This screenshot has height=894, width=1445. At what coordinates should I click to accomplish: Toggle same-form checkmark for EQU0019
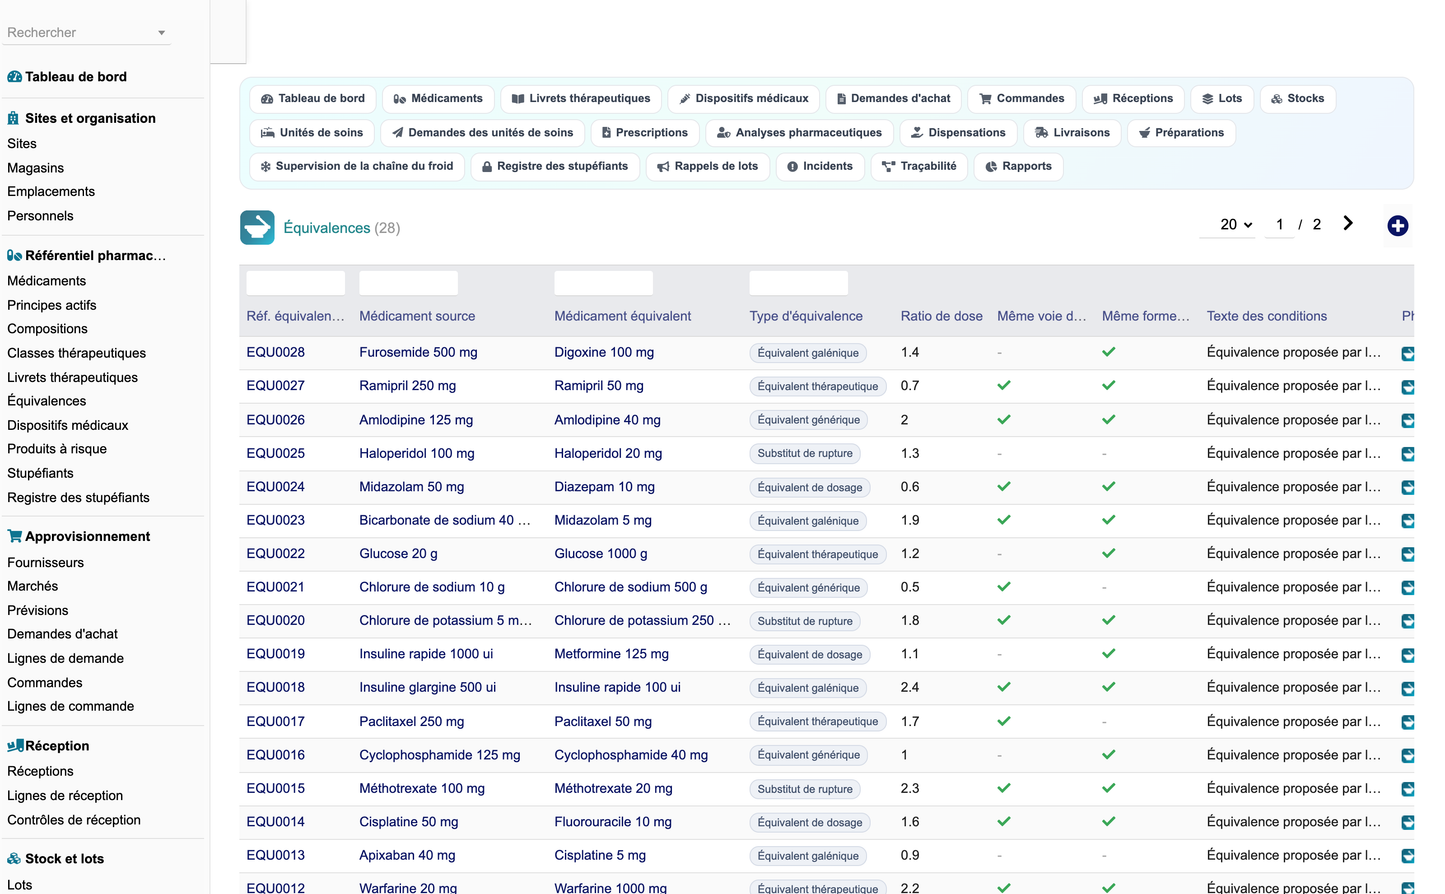1109,654
